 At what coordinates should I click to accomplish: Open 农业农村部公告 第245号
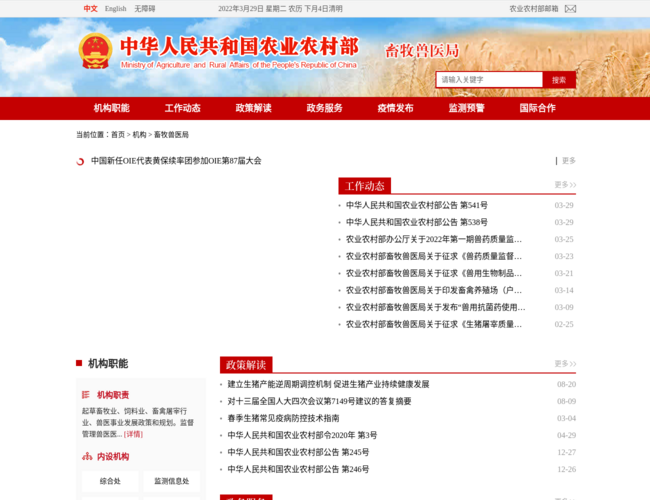pos(298,452)
